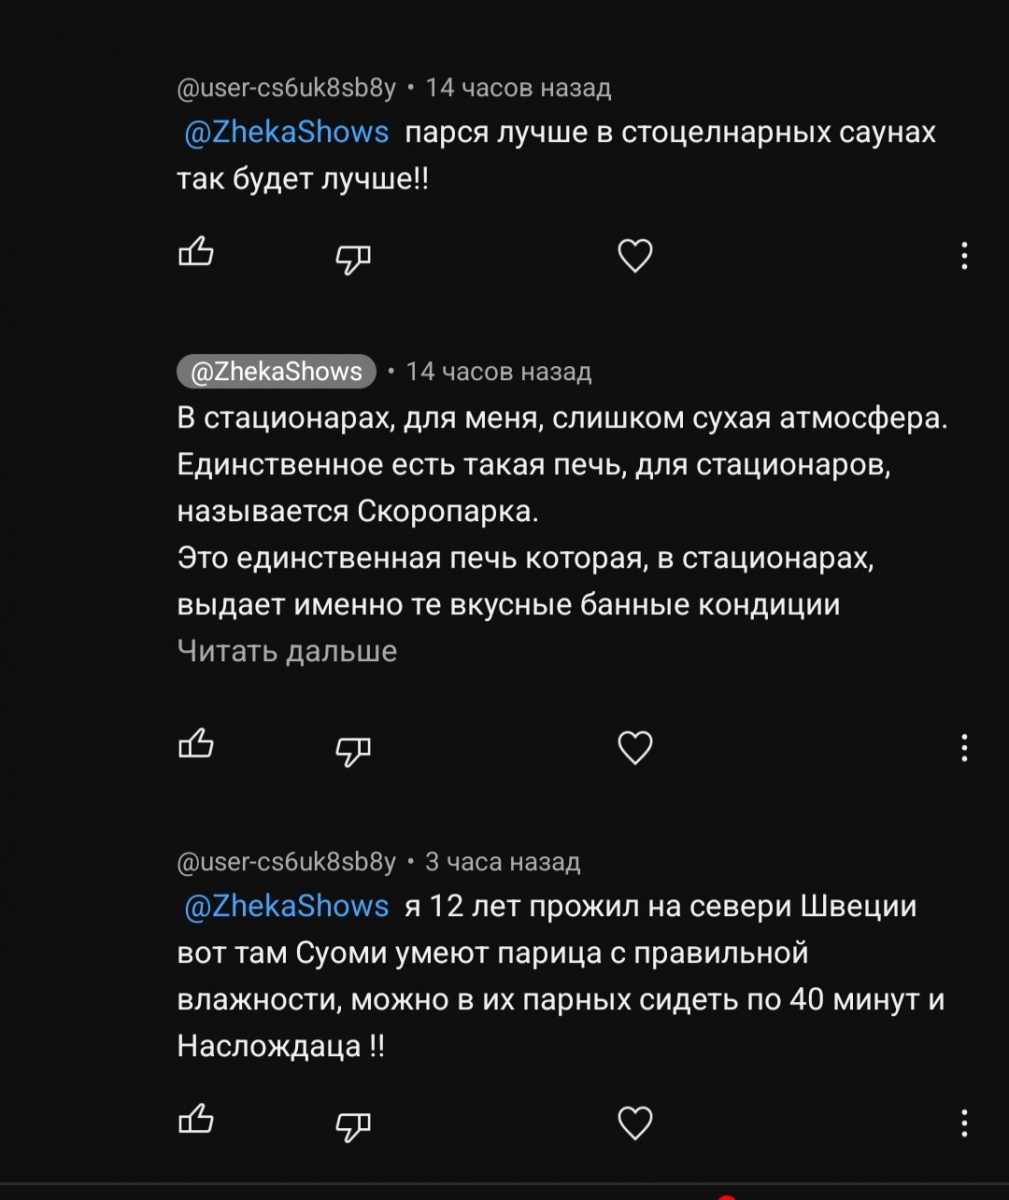Like the comment about northern Sweden
Screen dimensions: 1009x1200
[196, 1121]
